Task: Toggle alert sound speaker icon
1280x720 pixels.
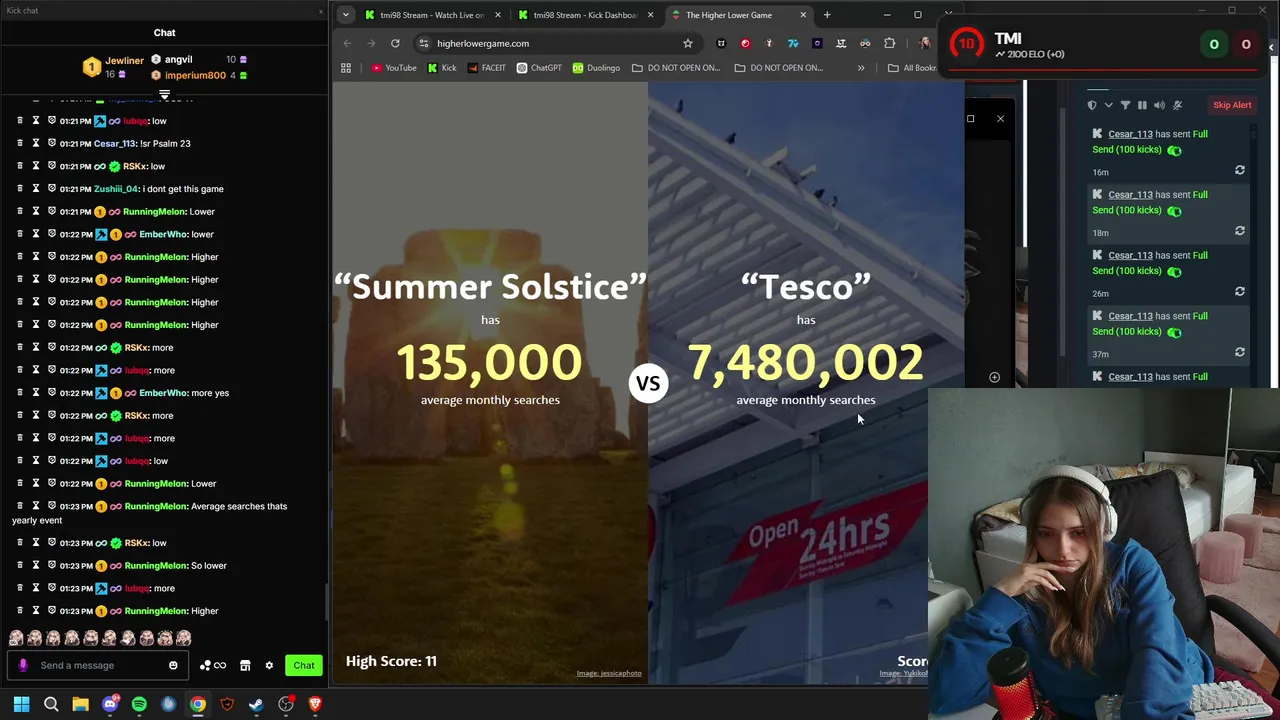Action: coord(1159,105)
